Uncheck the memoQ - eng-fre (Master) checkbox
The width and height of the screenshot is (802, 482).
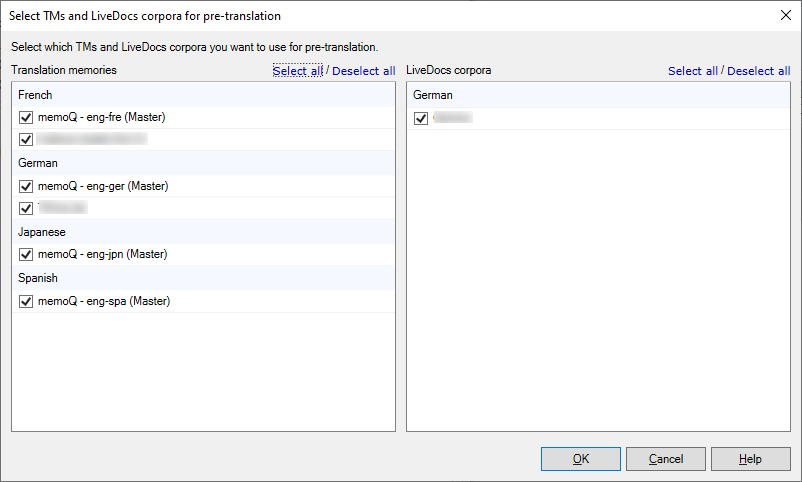26,117
